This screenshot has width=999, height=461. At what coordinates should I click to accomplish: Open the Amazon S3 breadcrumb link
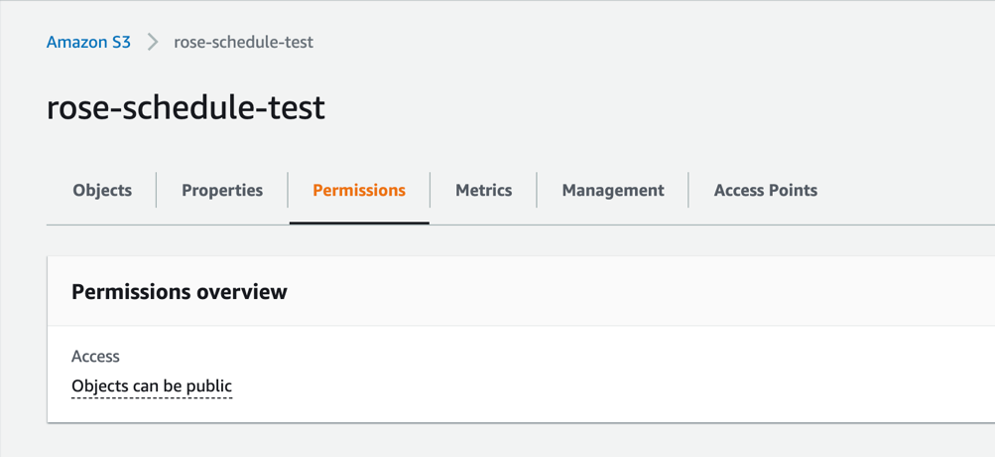(88, 43)
